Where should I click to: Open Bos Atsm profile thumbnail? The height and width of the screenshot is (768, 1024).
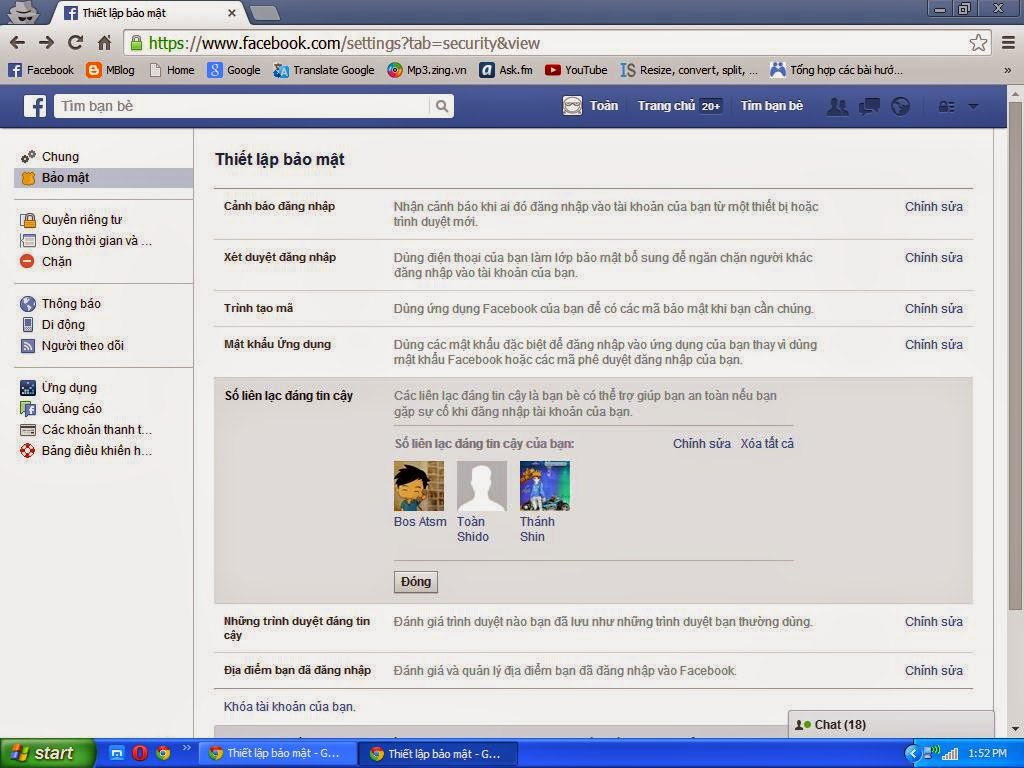coord(419,486)
